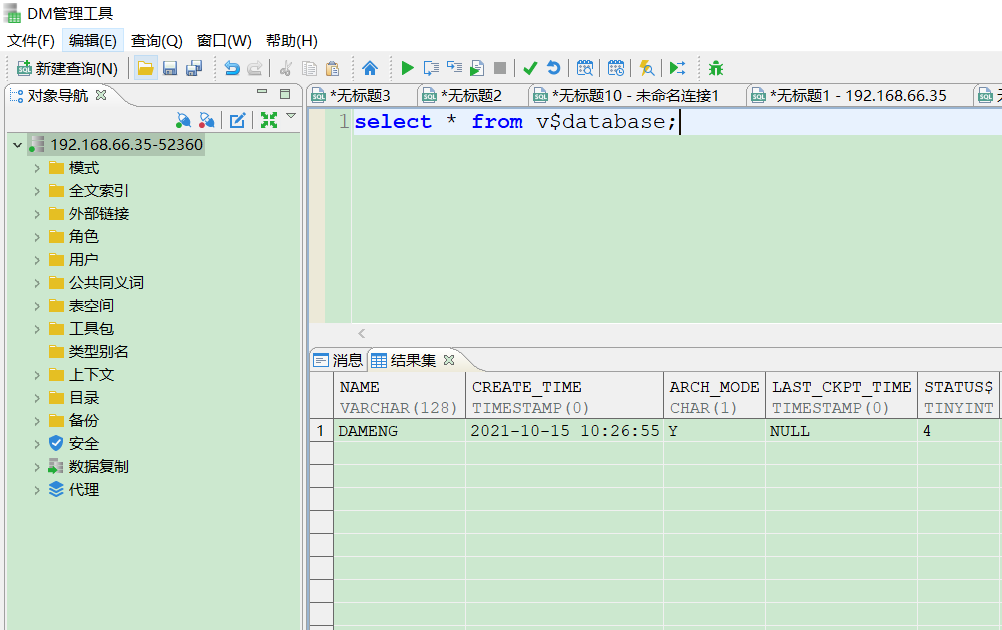The width and height of the screenshot is (1002, 630).
Task: Click the execute script file icon
Action: click(x=477, y=68)
